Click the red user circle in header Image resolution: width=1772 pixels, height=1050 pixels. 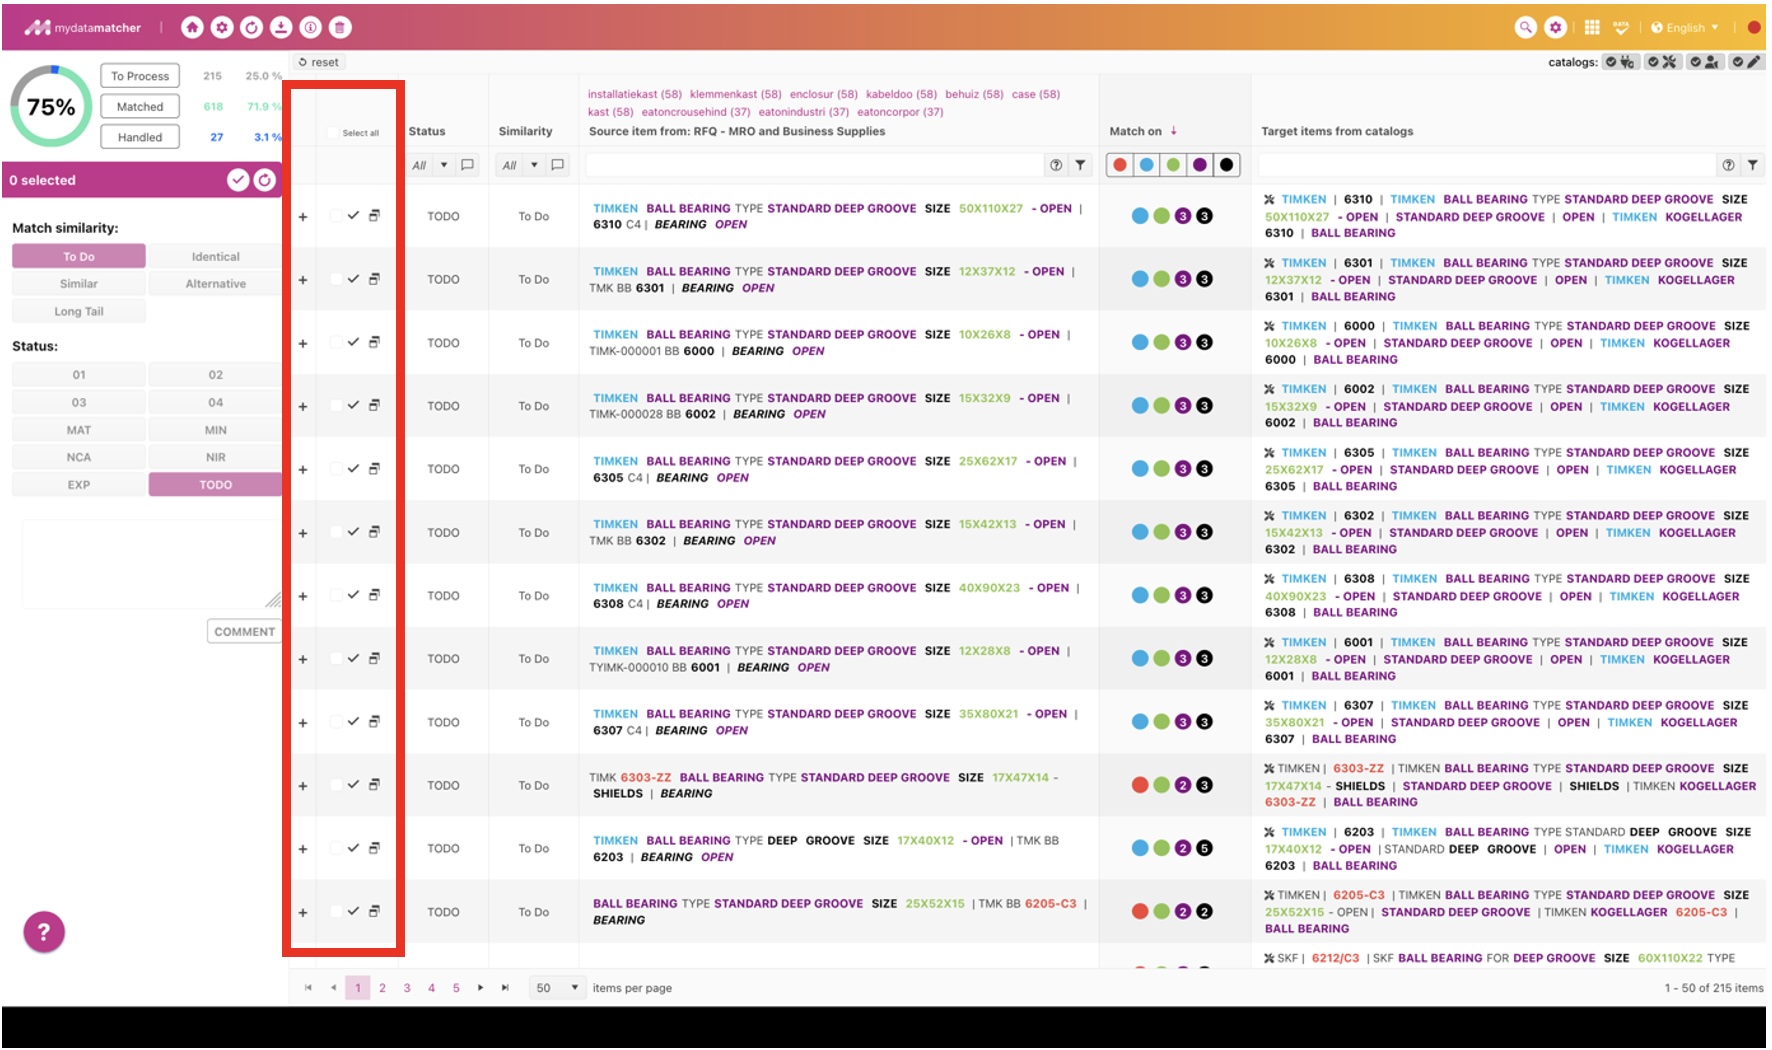coord(1753,28)
